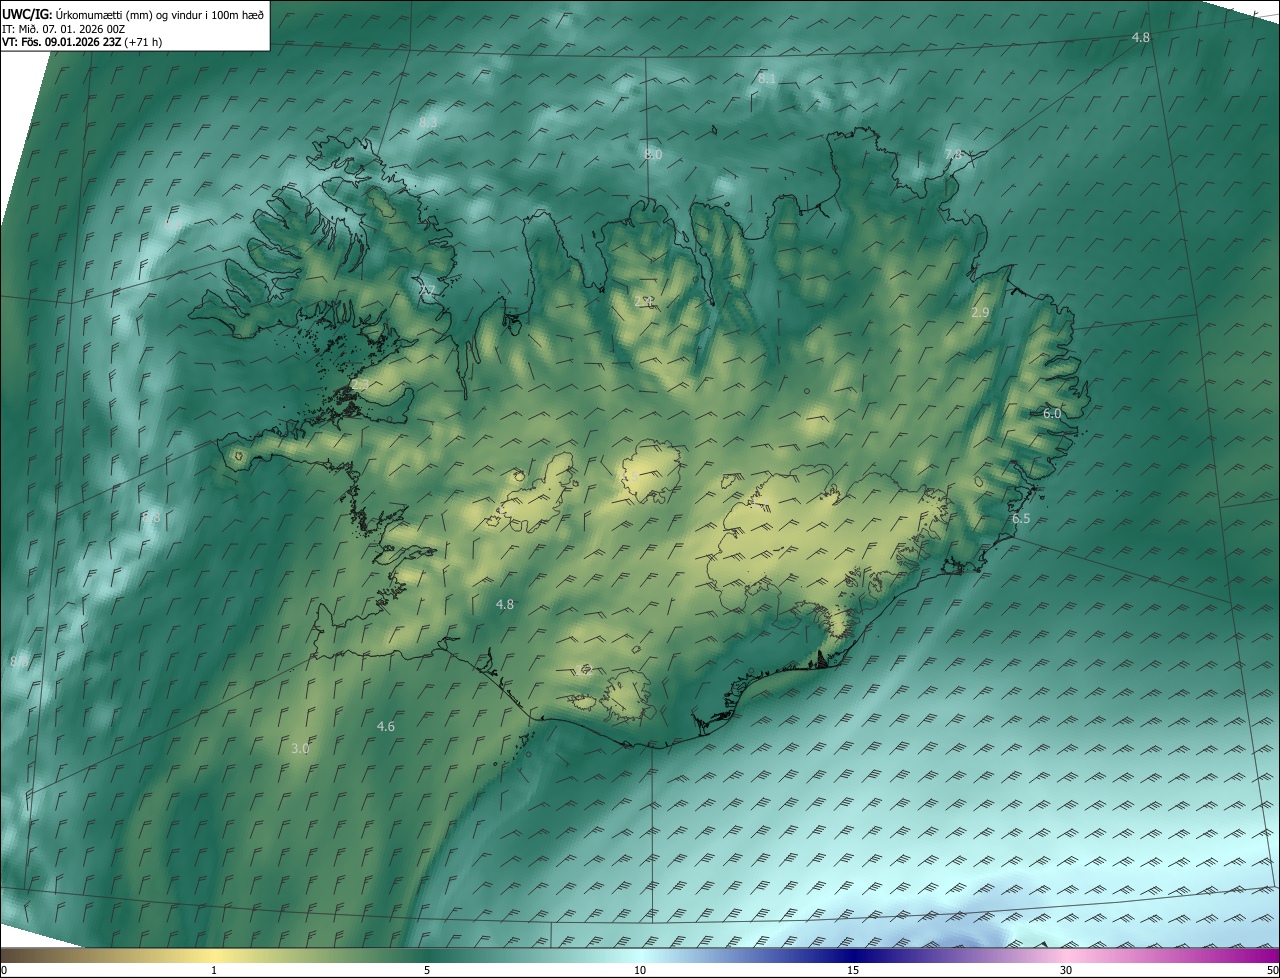Click the 8.3 value north of Westfjords
This screenshot has width=1280, height=978.
[428, 122]
